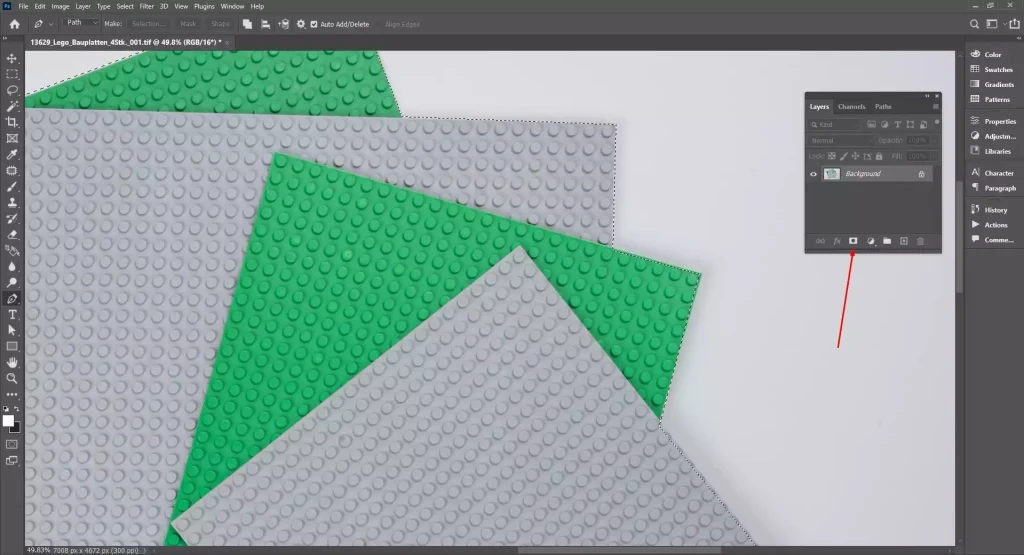Click the Home icon
The image size is (1024, 555).
[14, 24]
